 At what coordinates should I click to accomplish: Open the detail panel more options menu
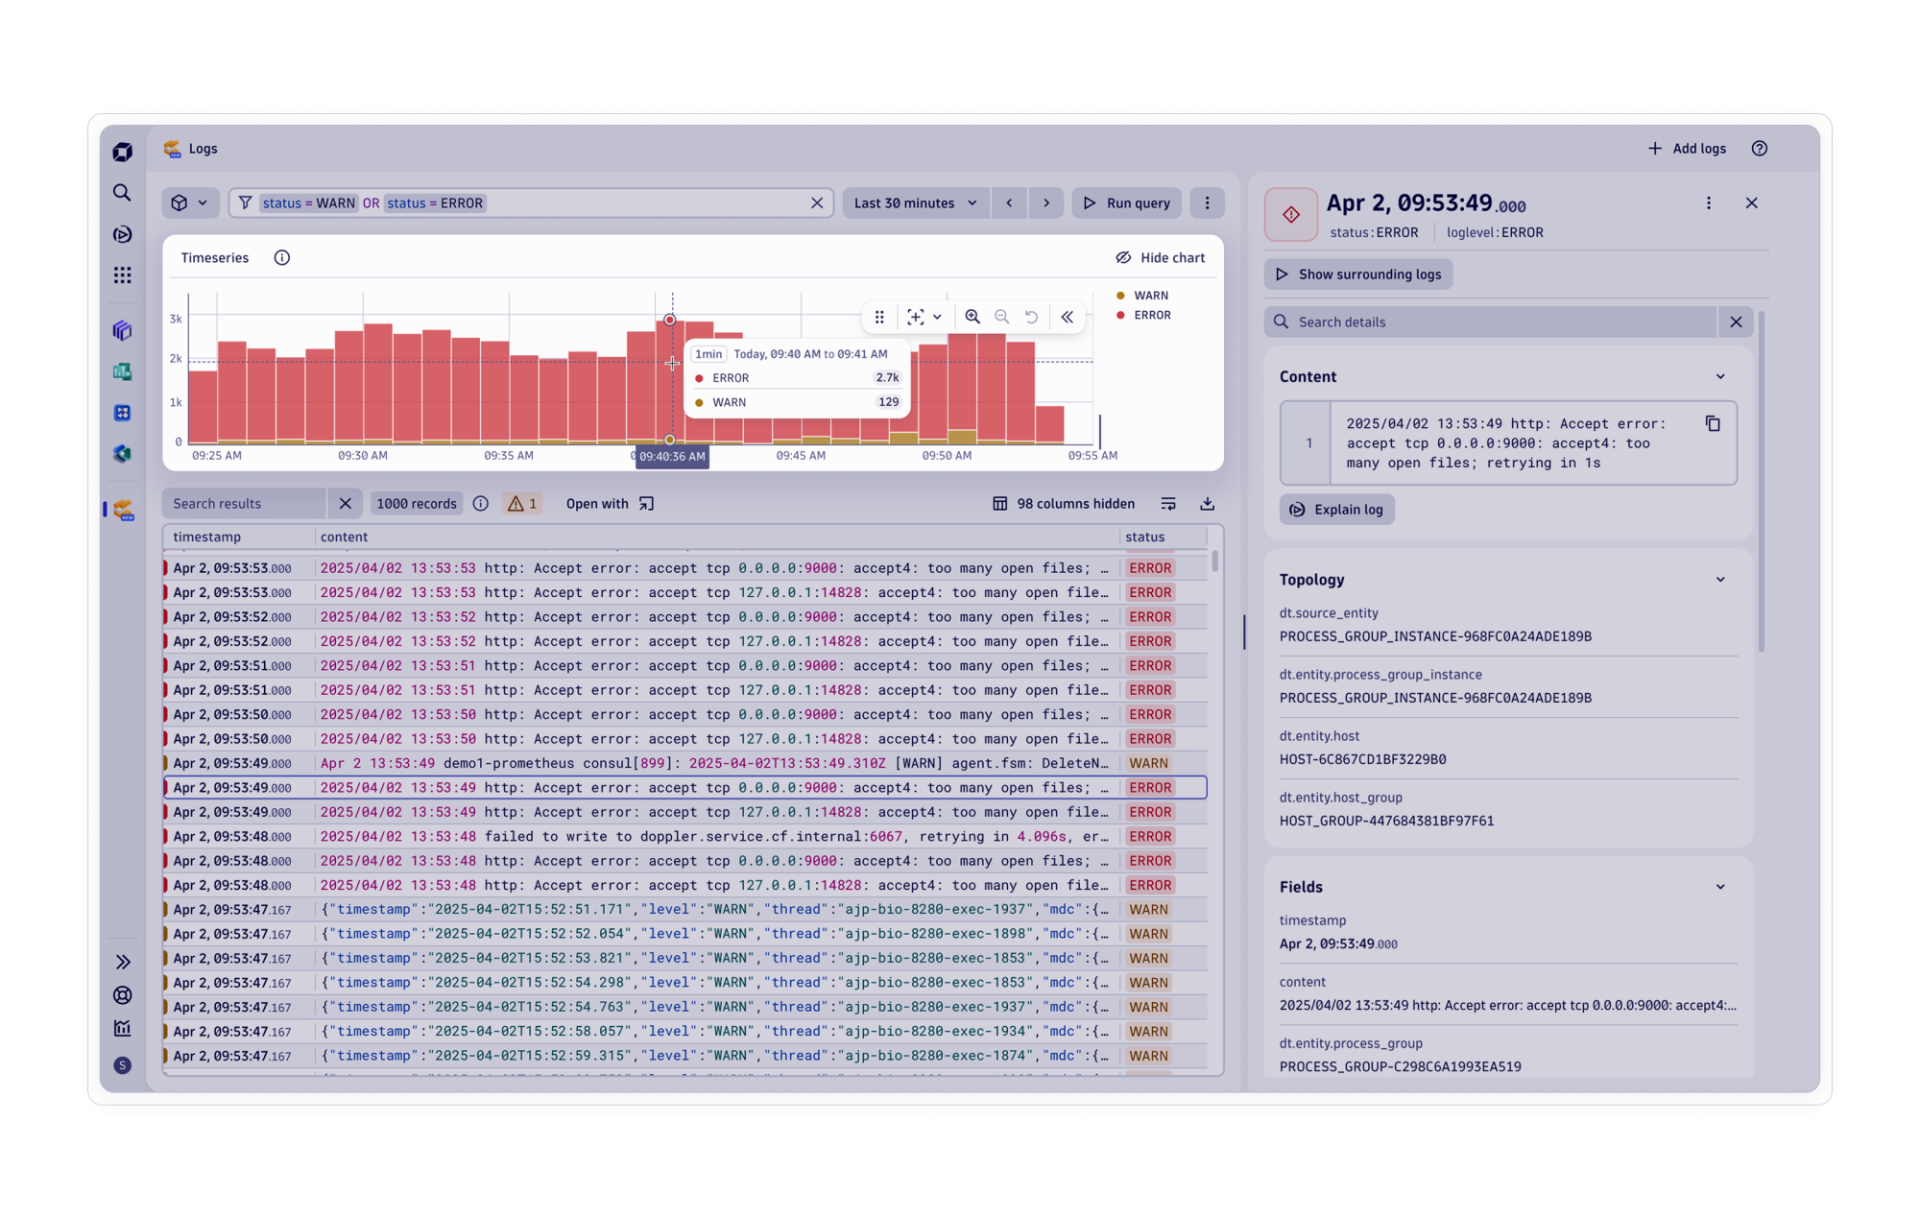[x=1708, y=203]
